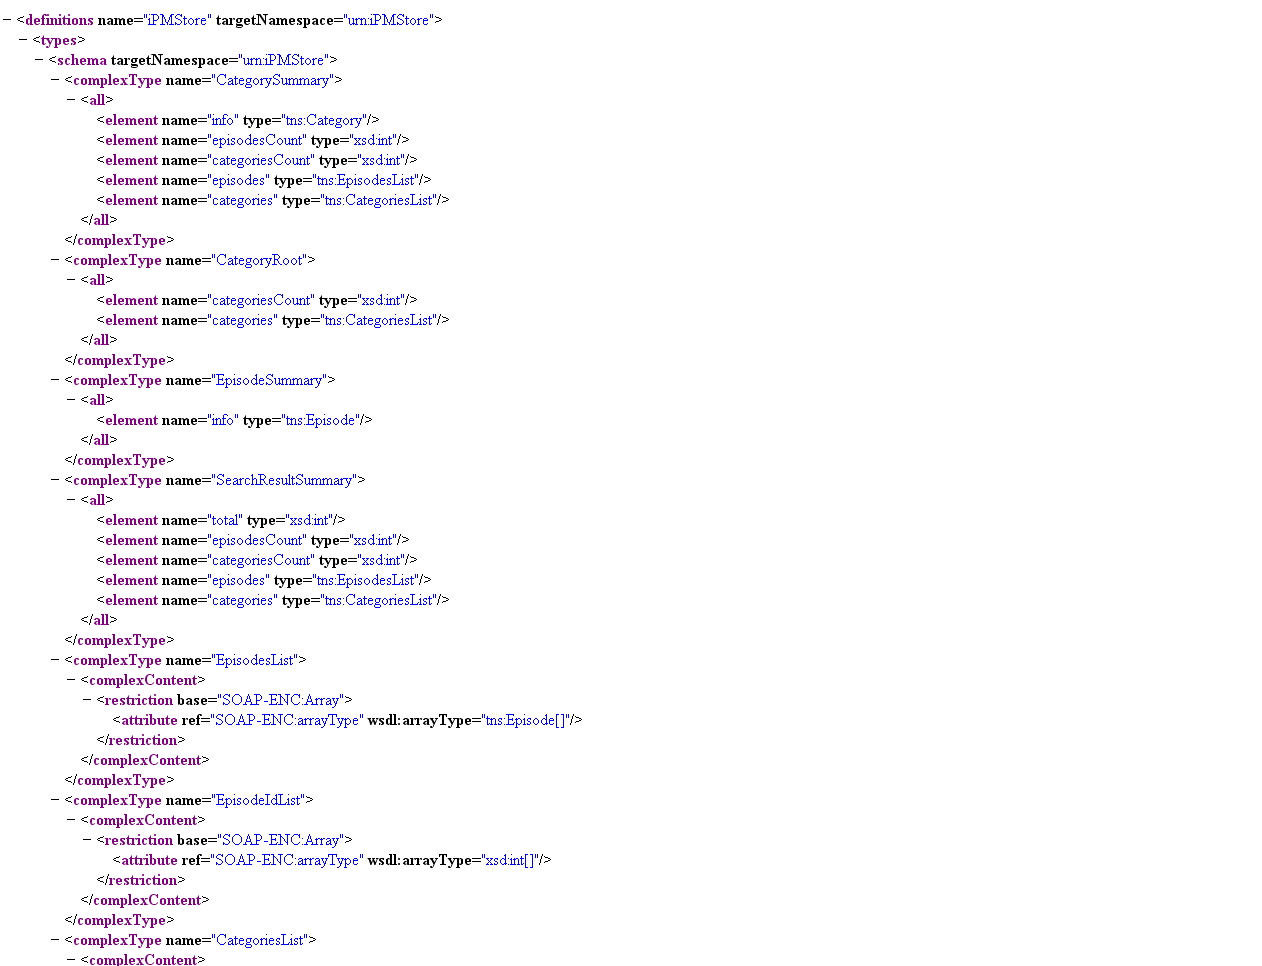Select 'categoriesCount' element in CategoryRoot
The height and width of the screenshot is (966, 1262).
coord(257,300)
